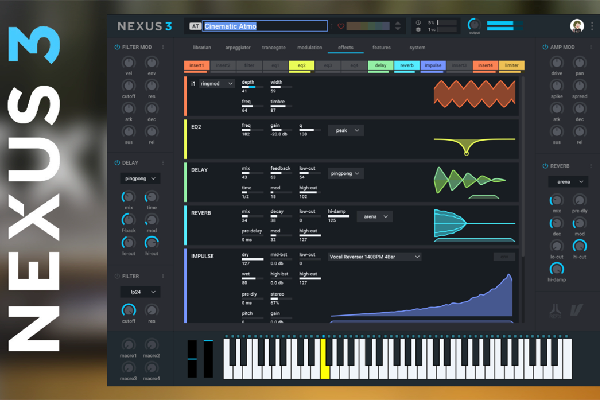Click the preset up/down stepper arrows
This screenshot has width=600, height=400.
(398, 26)
